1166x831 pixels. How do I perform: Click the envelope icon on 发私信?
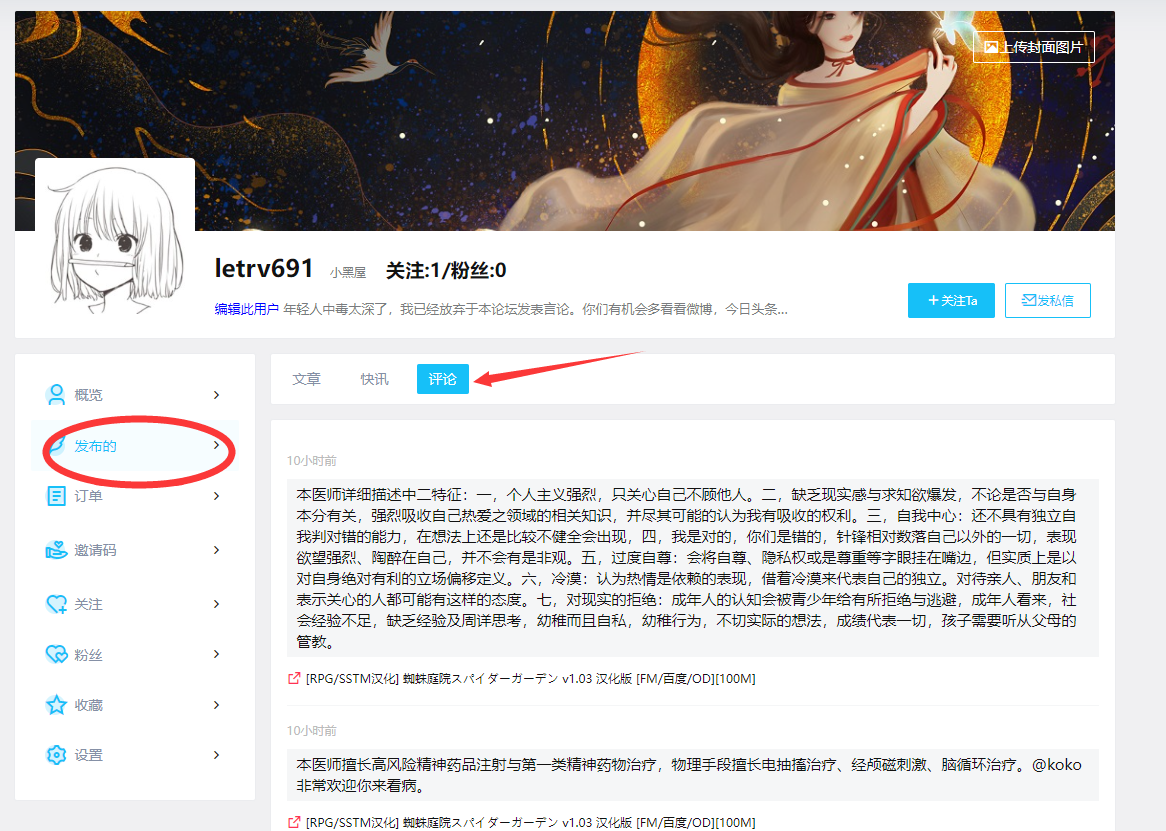pos(1028,300)
